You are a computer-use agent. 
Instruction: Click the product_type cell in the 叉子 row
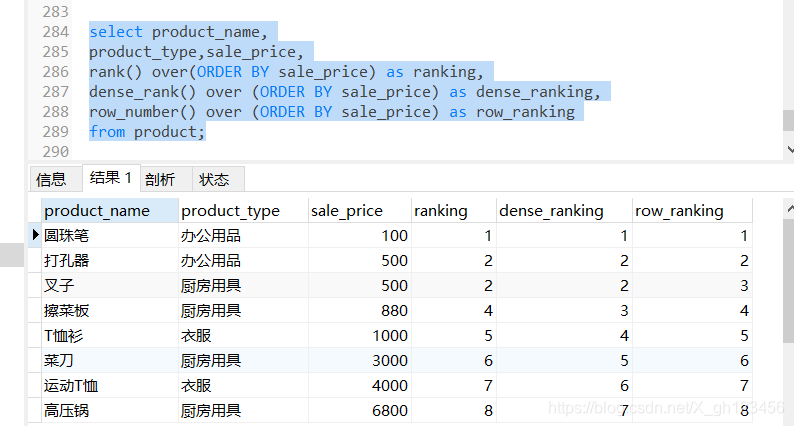click(x=244, y=285)
